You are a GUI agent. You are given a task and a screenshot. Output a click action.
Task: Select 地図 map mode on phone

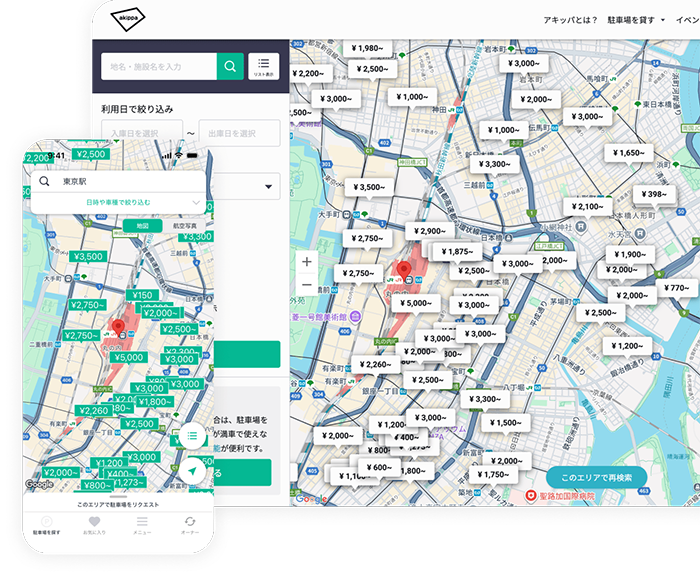pyautogui.click(x=141, y=227)
